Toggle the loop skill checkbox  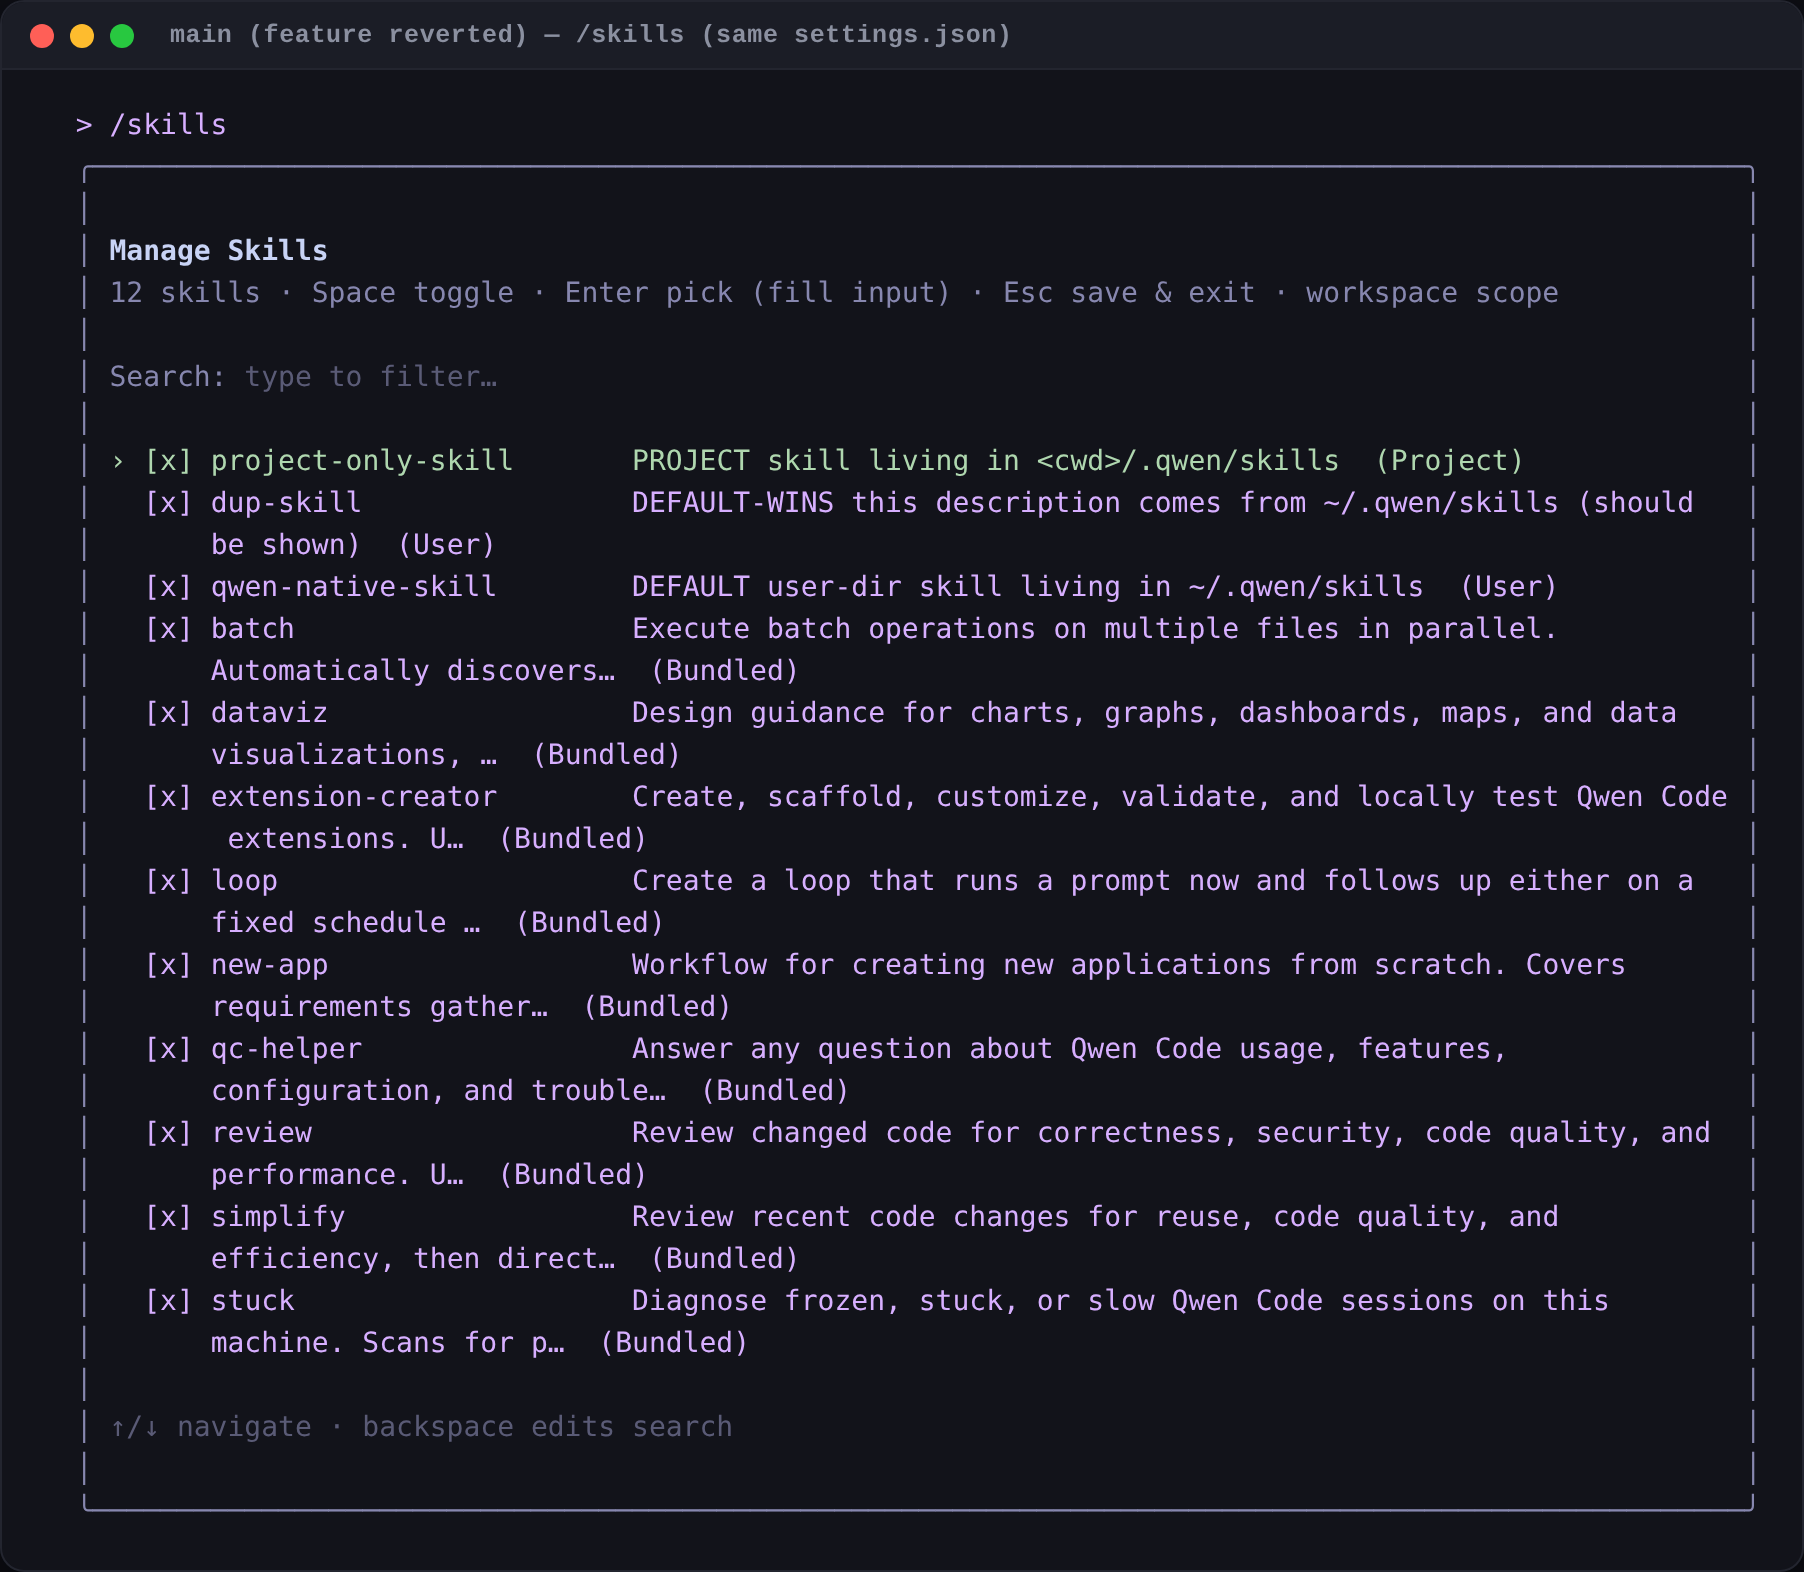pyautogui.click(x=168, y=881)
